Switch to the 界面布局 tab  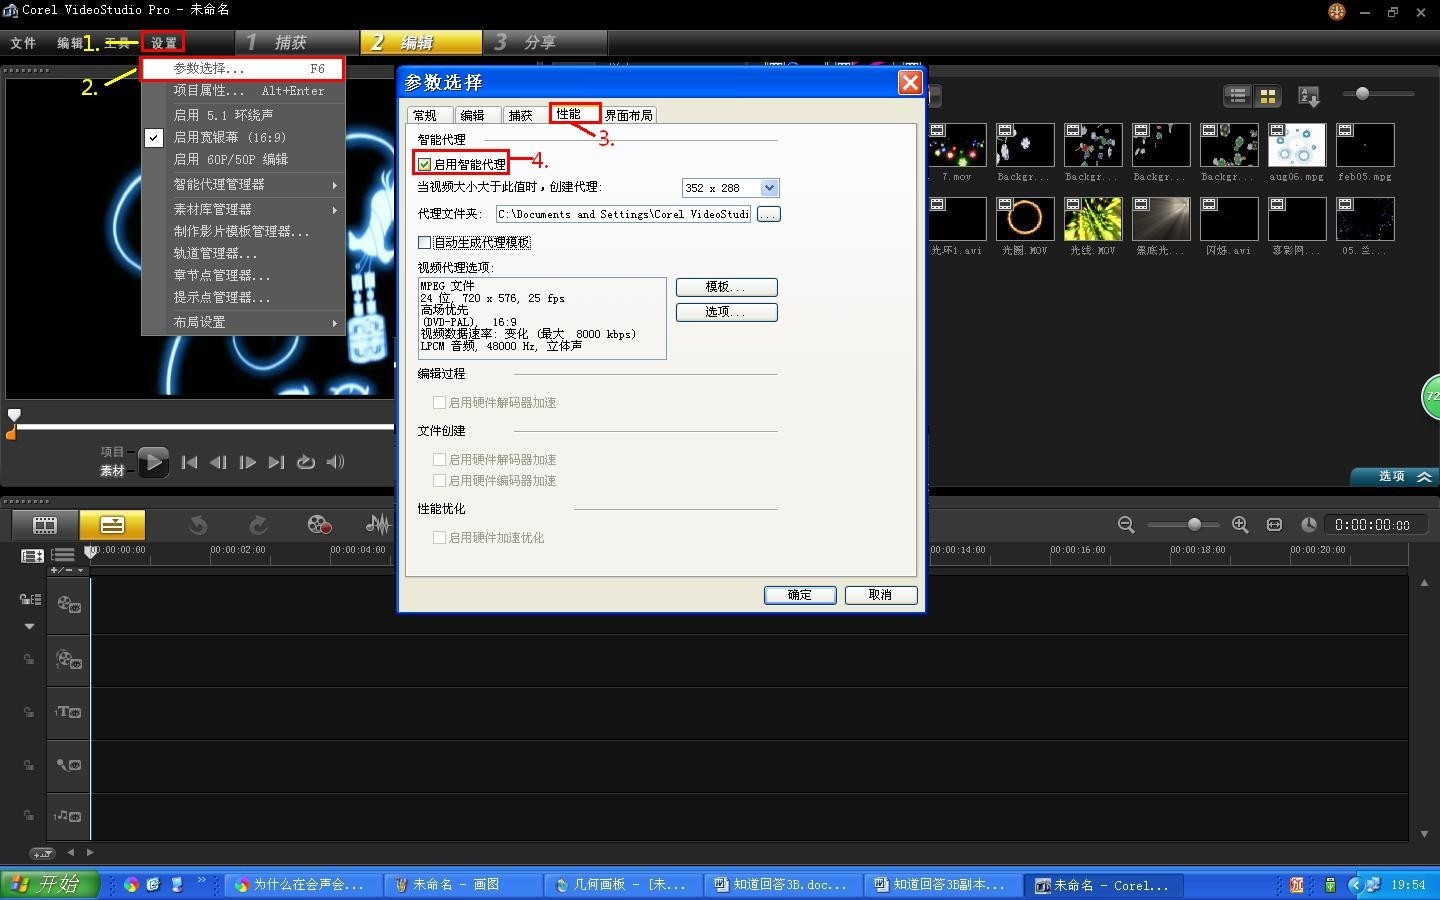[x=629, y=115]
